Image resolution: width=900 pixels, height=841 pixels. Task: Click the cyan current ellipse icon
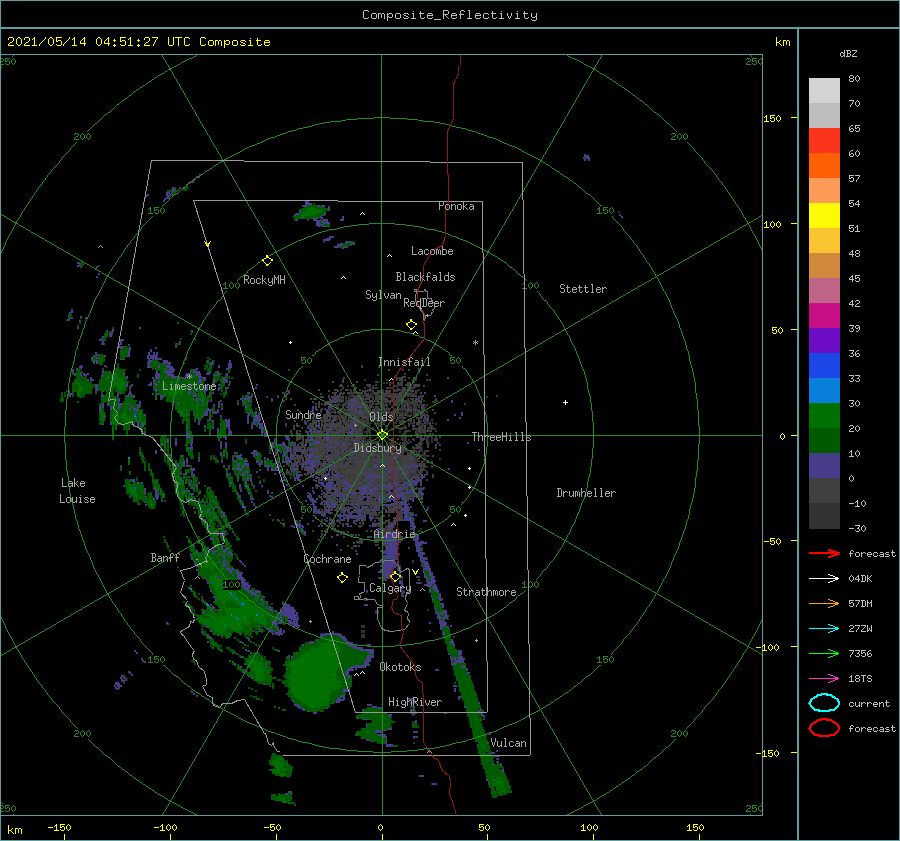824,703
